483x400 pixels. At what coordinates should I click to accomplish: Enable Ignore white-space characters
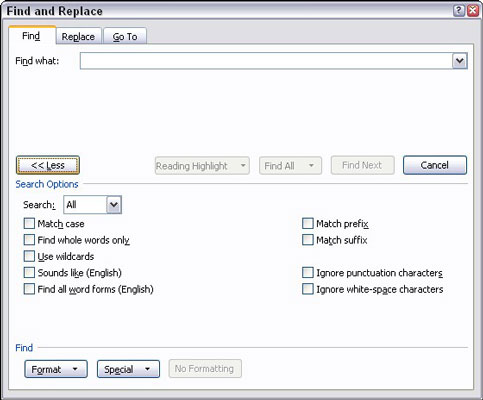308,289
